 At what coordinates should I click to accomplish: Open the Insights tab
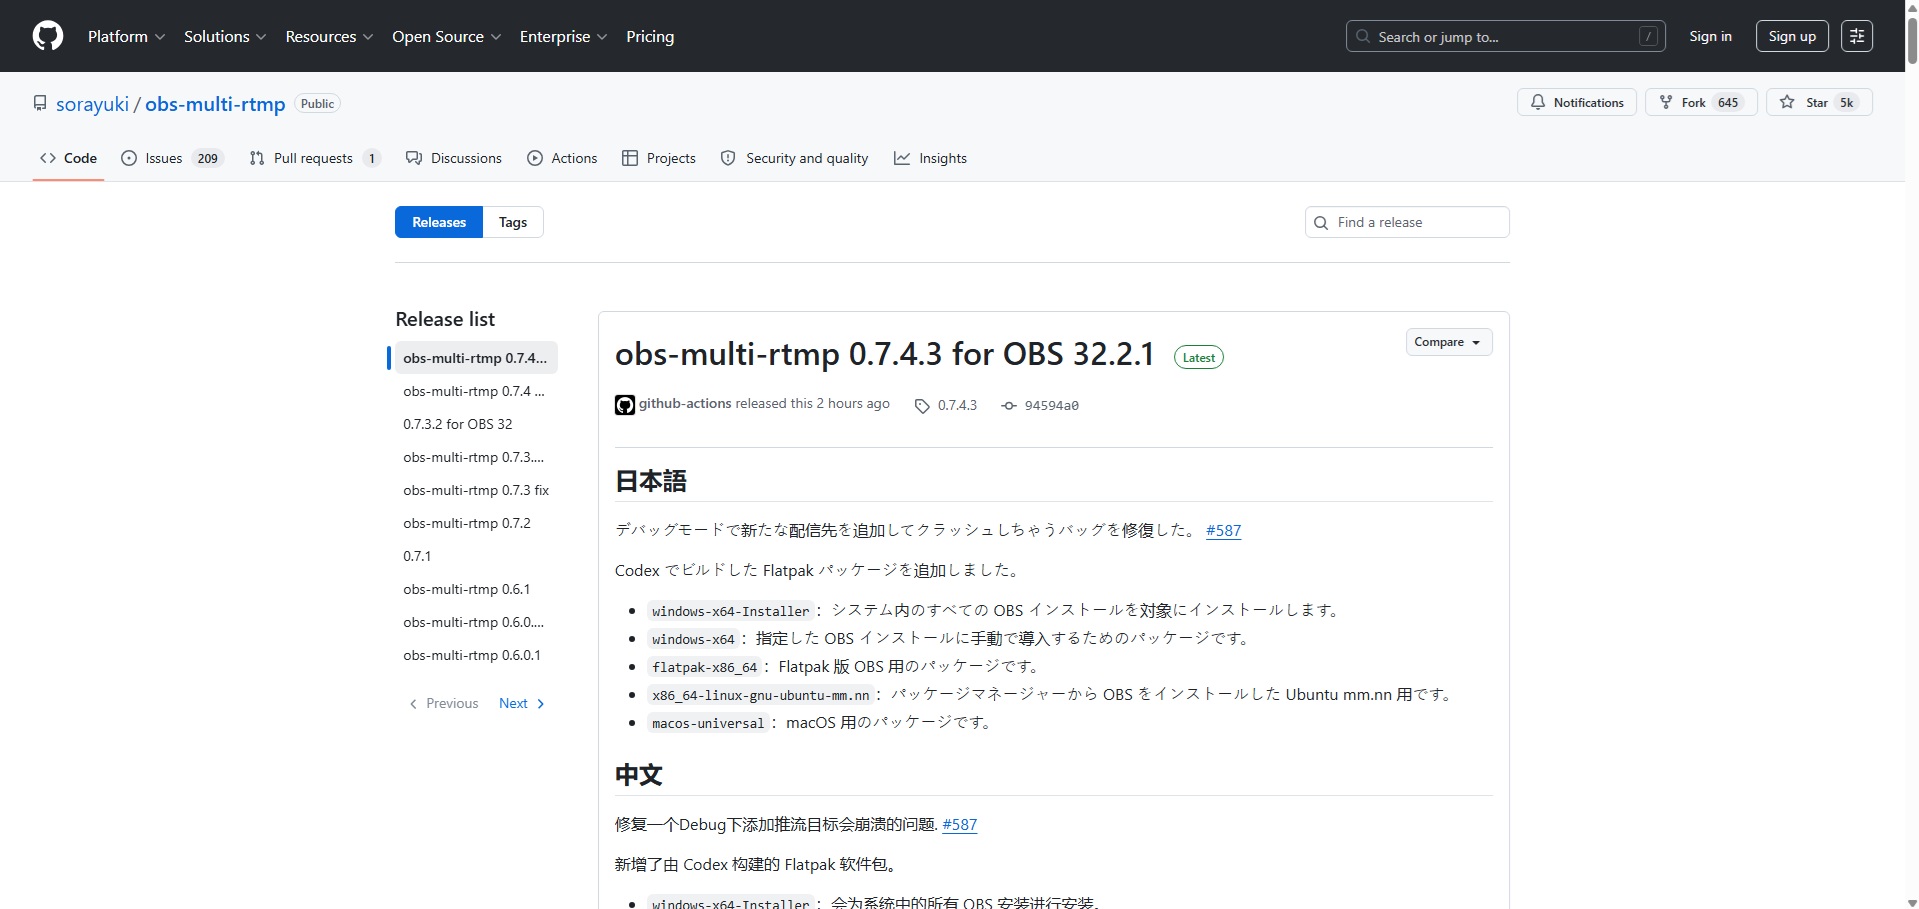point(930,158)
